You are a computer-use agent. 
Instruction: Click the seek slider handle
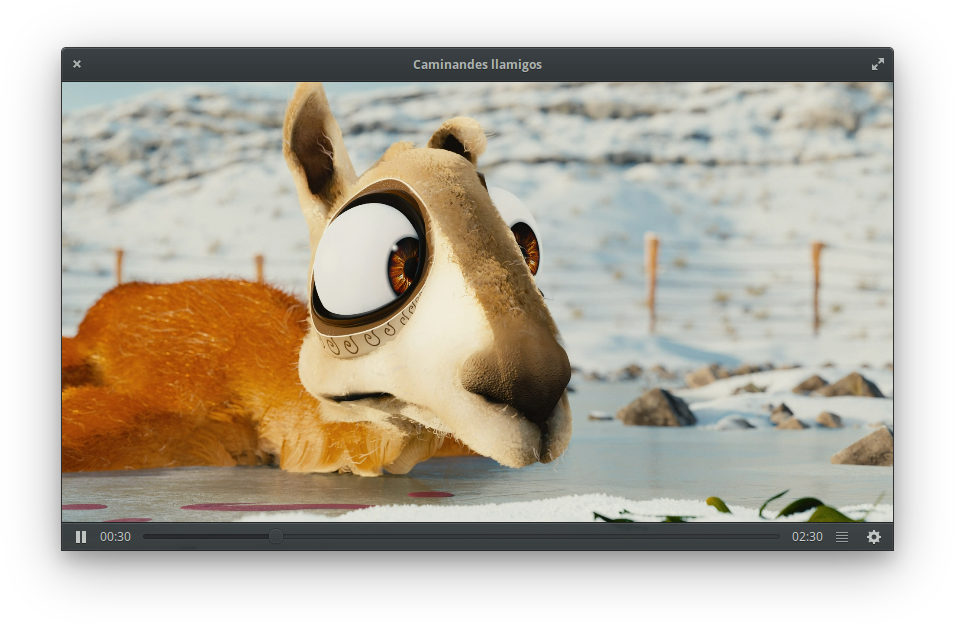point(276,537)
